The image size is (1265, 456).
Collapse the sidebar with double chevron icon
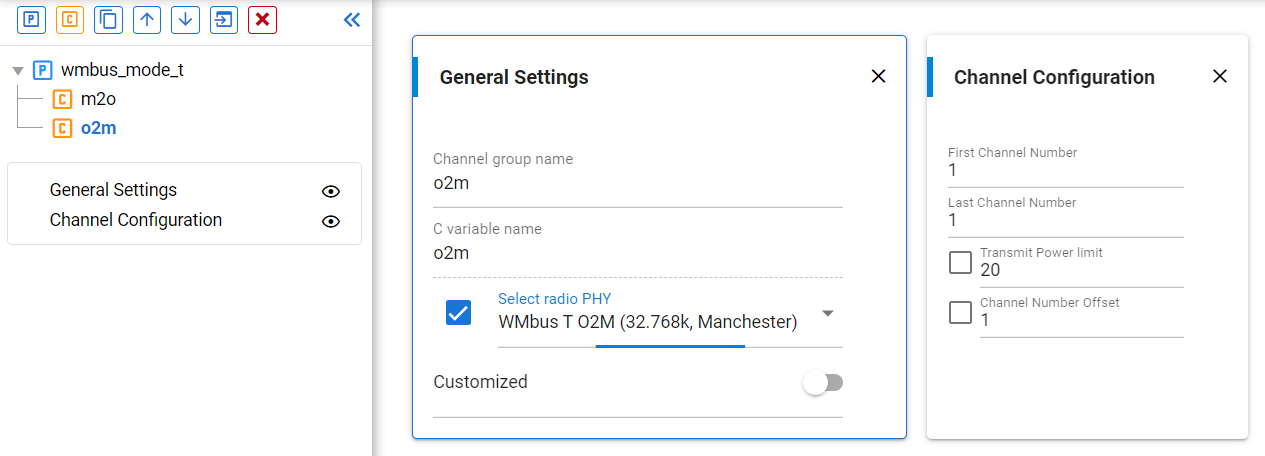pyautogui.click(x=351, y=20)
